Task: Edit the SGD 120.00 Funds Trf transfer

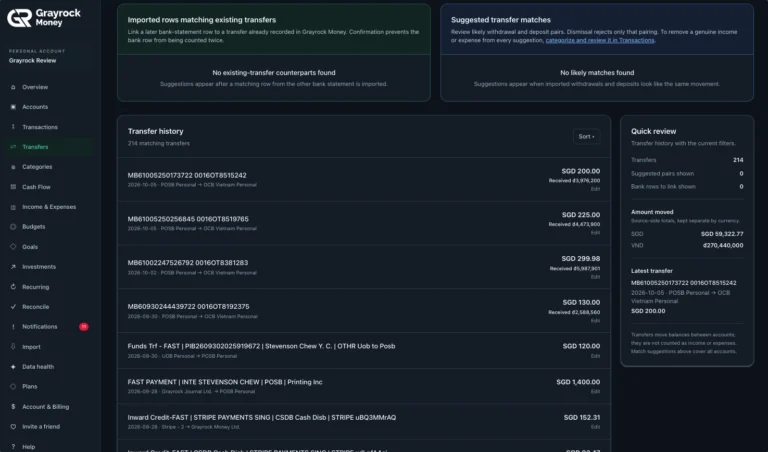Action: coord(595,356)
